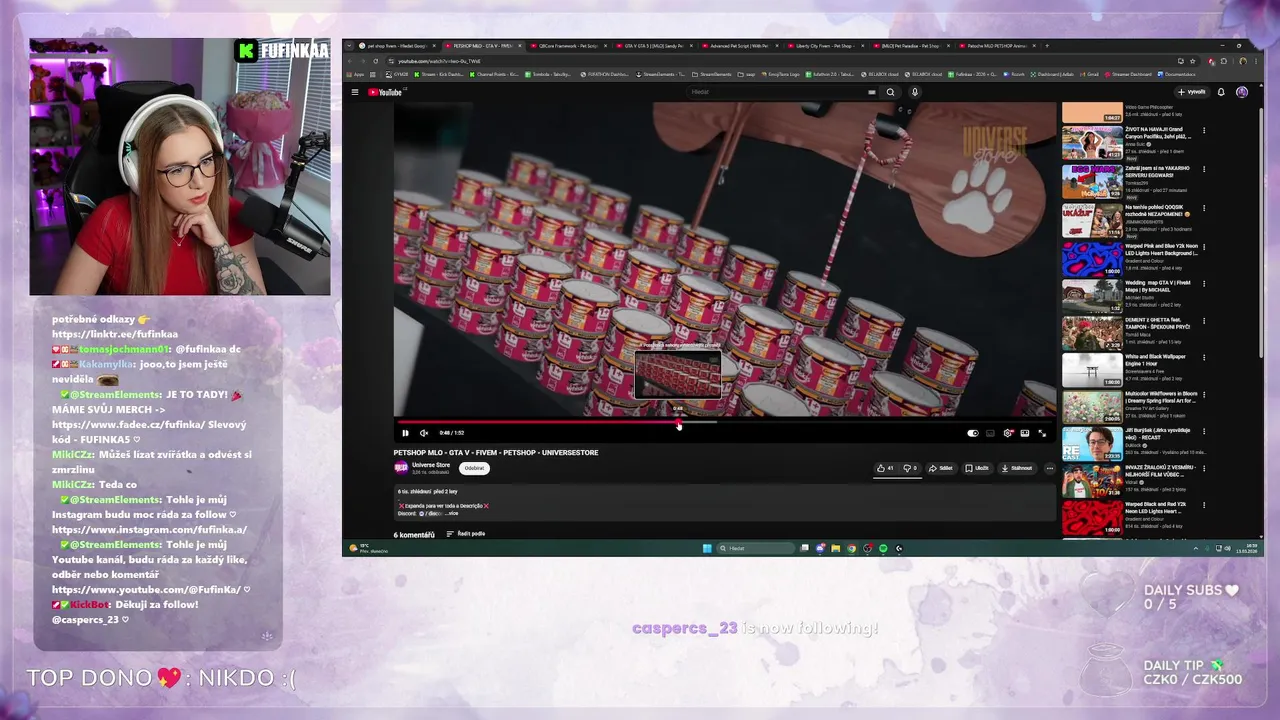Screen dimensions: 1280x720
Task: Dislike the video with thumbs down
Action: pyautogui.click(x=910, y=468)
